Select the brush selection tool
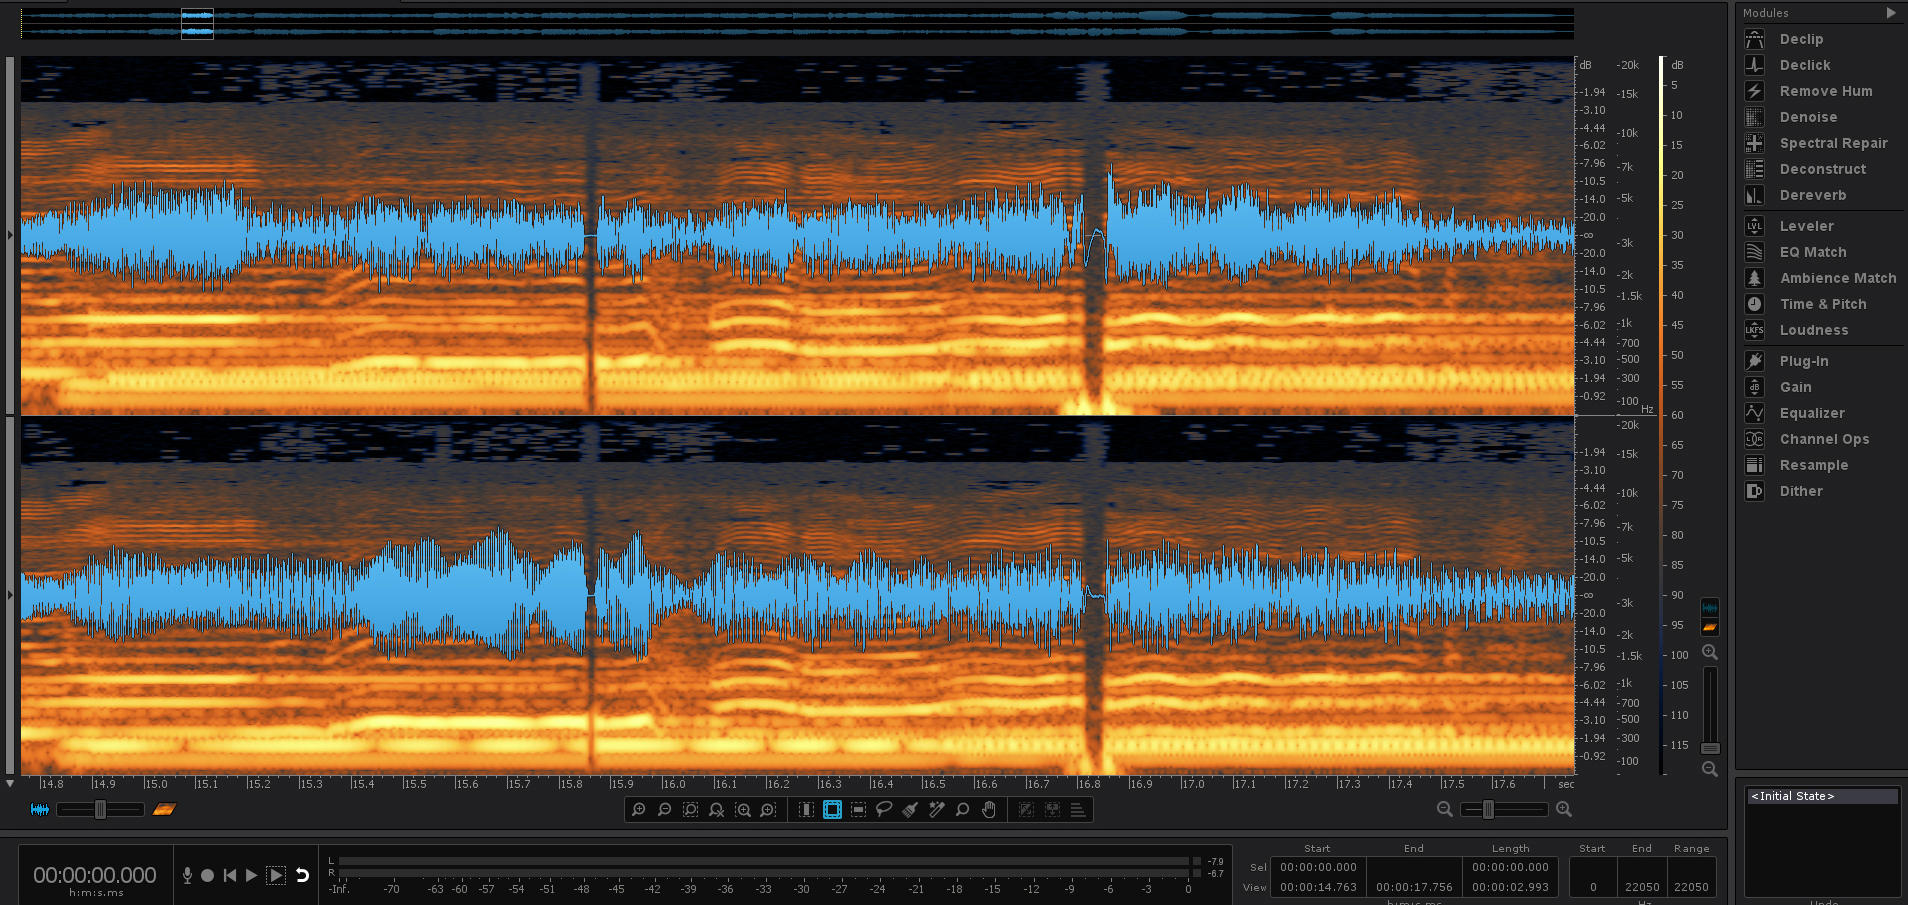The height and width of the screenshot is (905, 1908). [910, 810]
